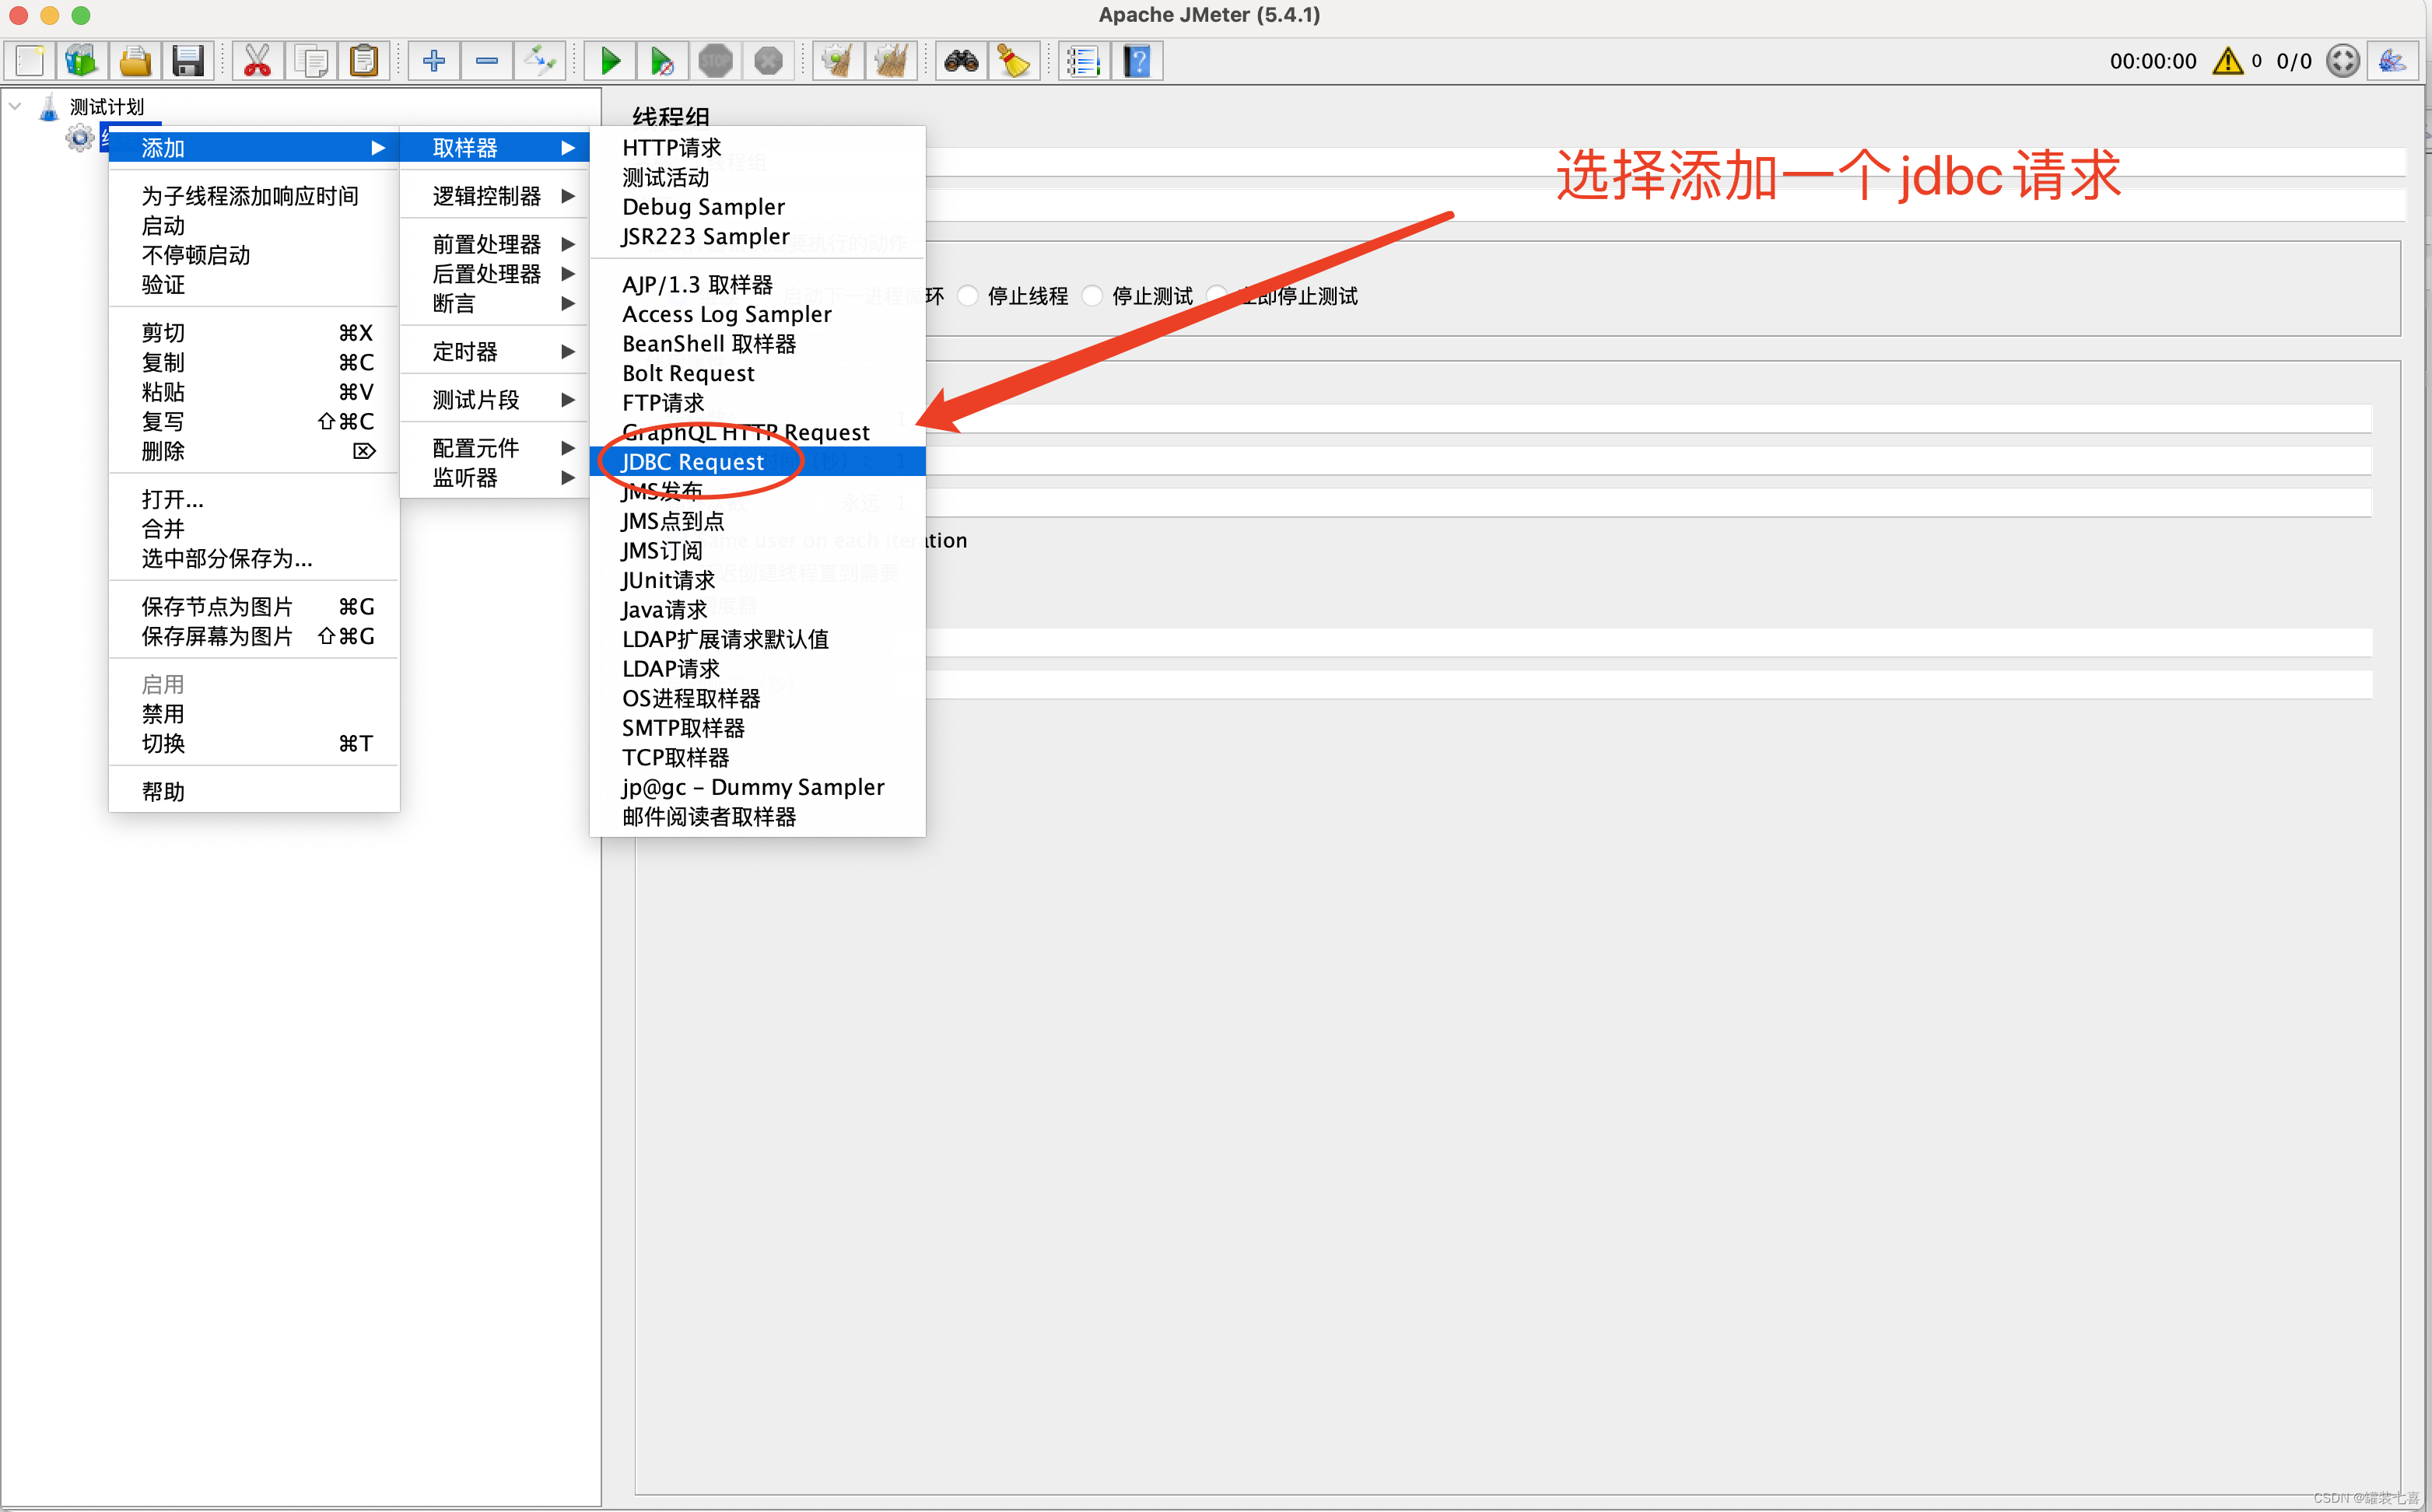2432x1512 pixels.
Task: Click the thread group gear icon
Action: click(80, 137)
